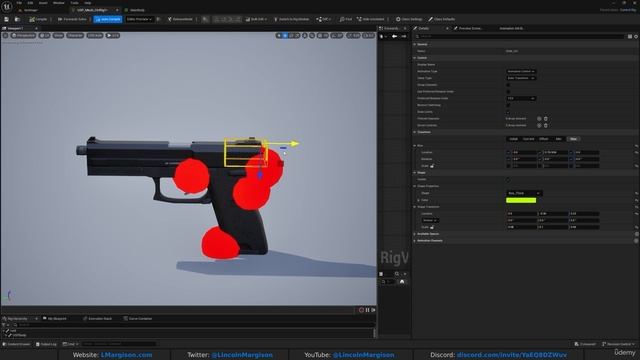Open Class Defaults
640x360 pixels.
(x=442, y=19)
